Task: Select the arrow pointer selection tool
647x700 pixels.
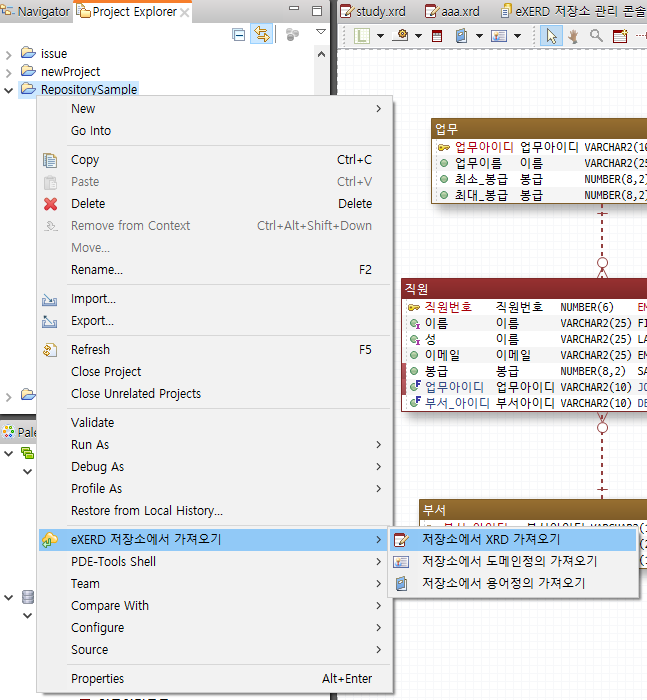Action: point(551,36)
